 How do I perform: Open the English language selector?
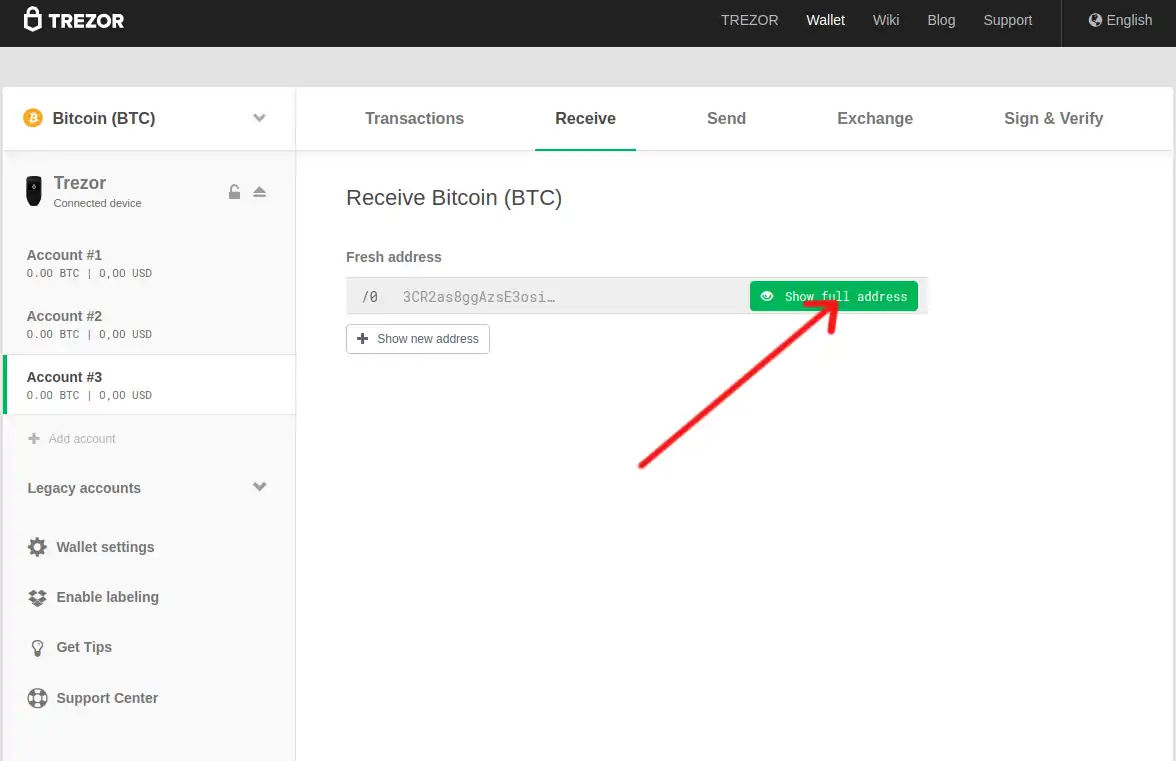(1120, 20)
